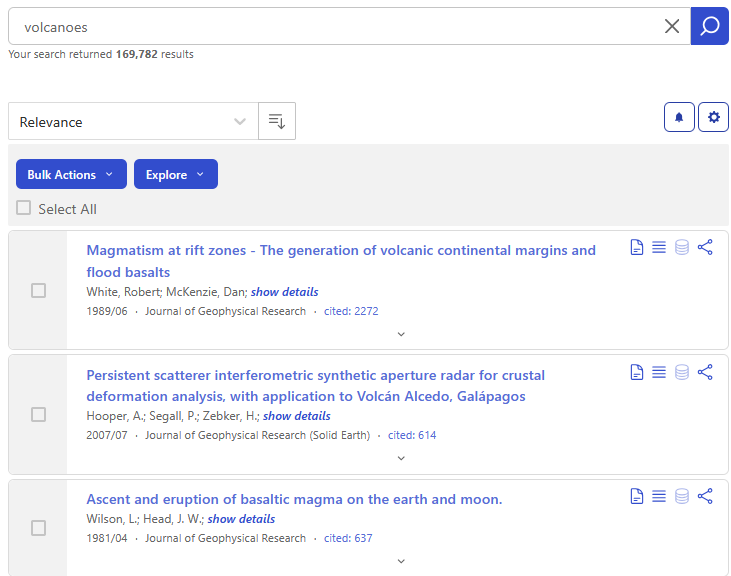This screenshot has width=731, height=576.
Task: Share the Magmatism at rift zones paper
Action: (705, 247)
